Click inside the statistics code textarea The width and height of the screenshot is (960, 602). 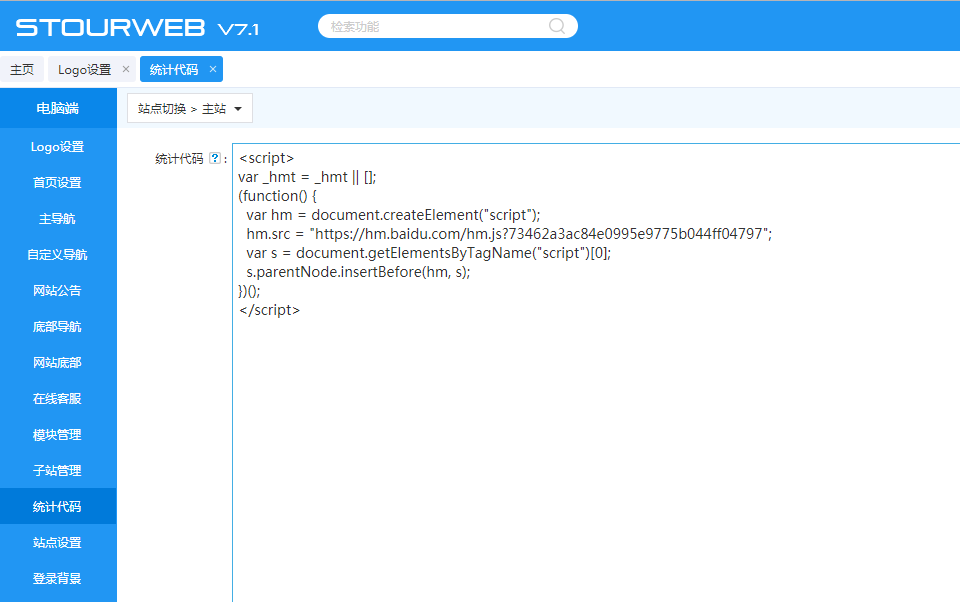(x=595, y=450)
